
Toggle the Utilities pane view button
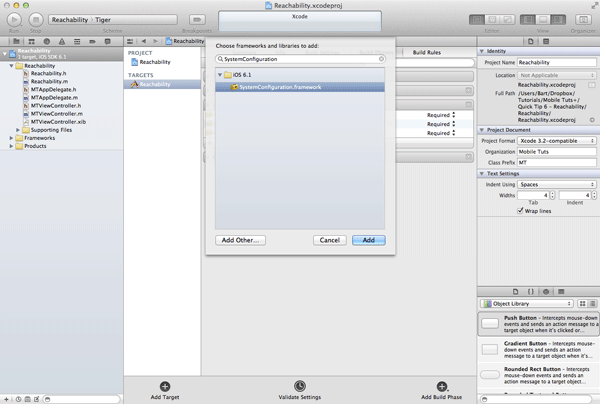coord(558,20)
